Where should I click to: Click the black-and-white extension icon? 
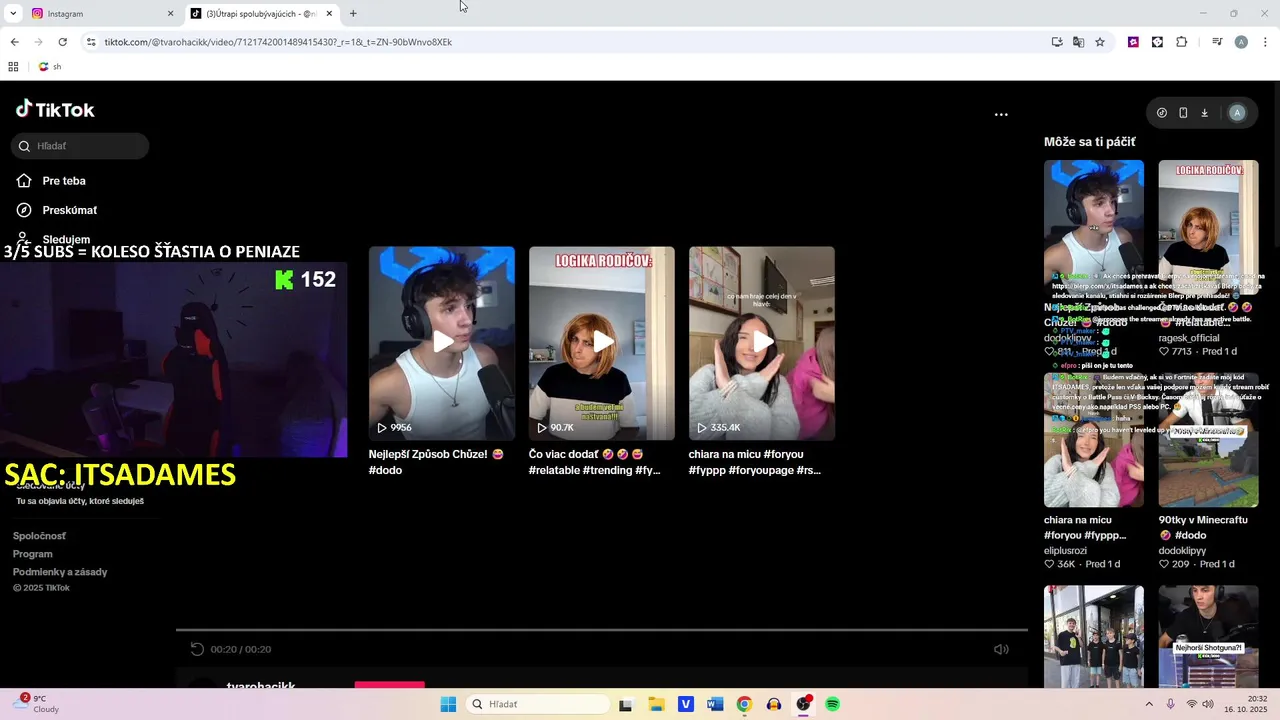click(1157, 42)
